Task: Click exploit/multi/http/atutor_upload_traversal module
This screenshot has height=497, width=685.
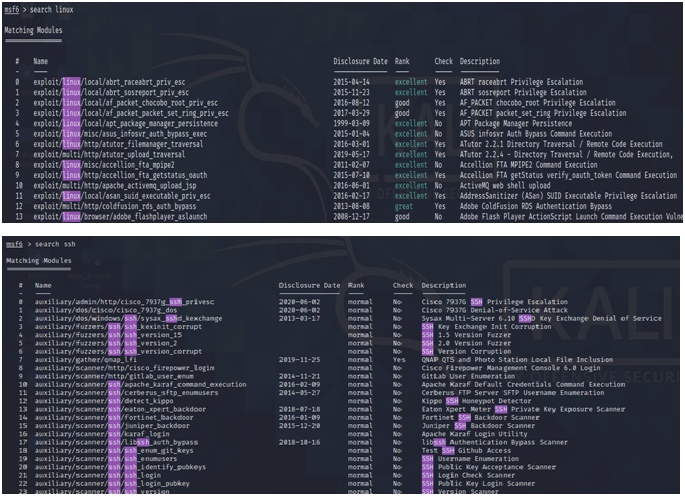Action: click(109, 155)
